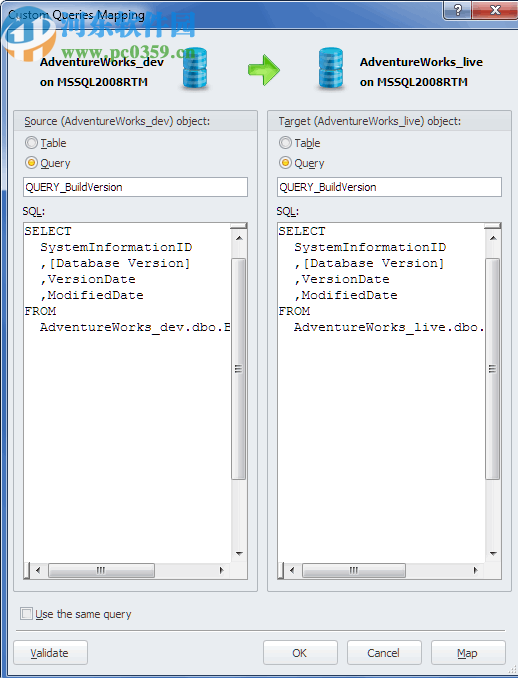Screen dimensions: 518x678
Task: Click source SQL vertical scrollbar up arrow
Action: tap(239, 238)
